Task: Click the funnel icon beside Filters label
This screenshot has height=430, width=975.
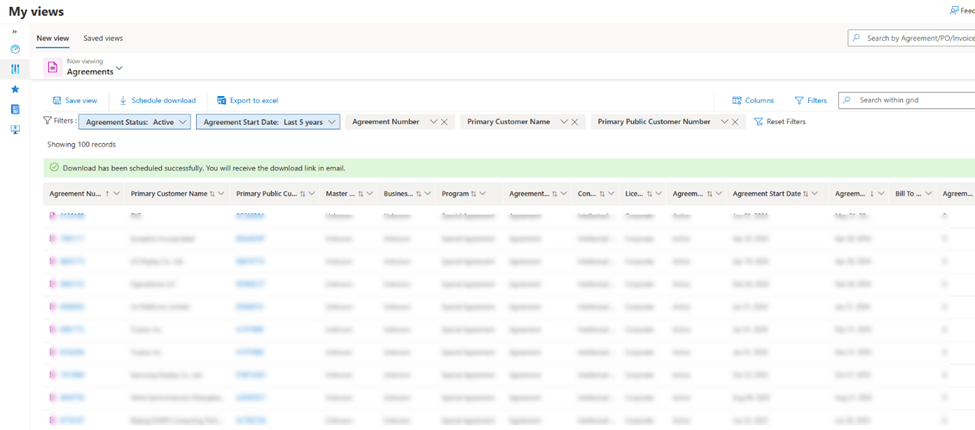Action: pos(47,121)
